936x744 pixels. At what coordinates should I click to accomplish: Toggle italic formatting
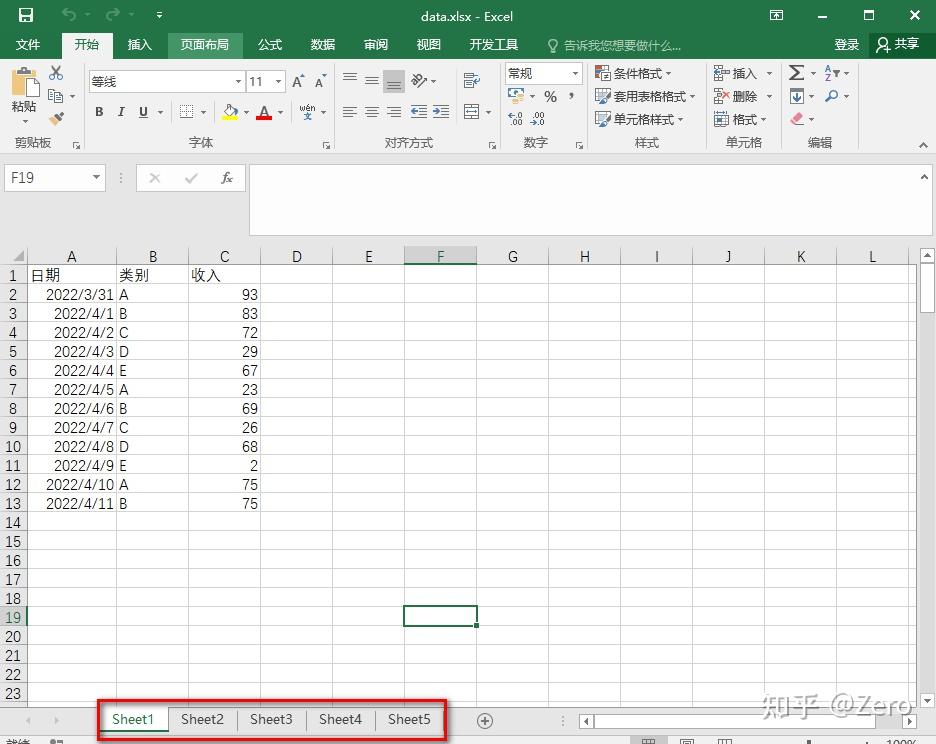point(121,111)
